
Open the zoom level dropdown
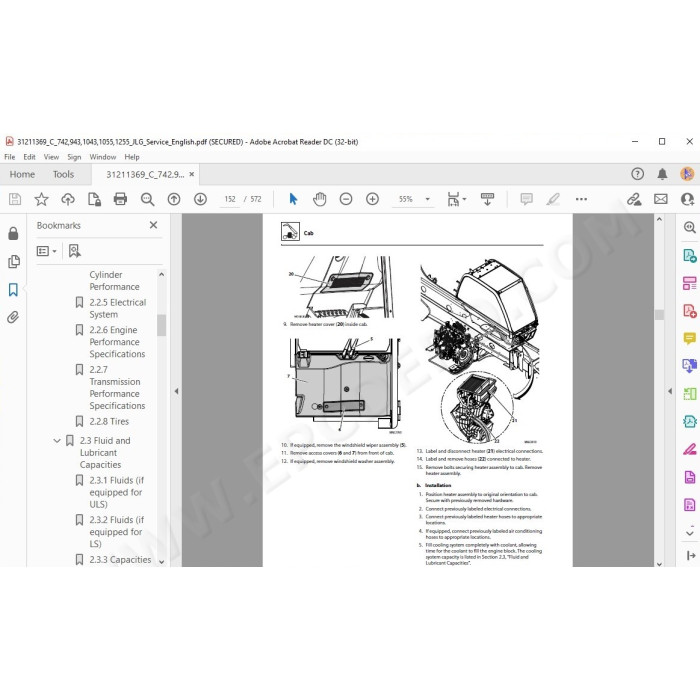point(428,199)
